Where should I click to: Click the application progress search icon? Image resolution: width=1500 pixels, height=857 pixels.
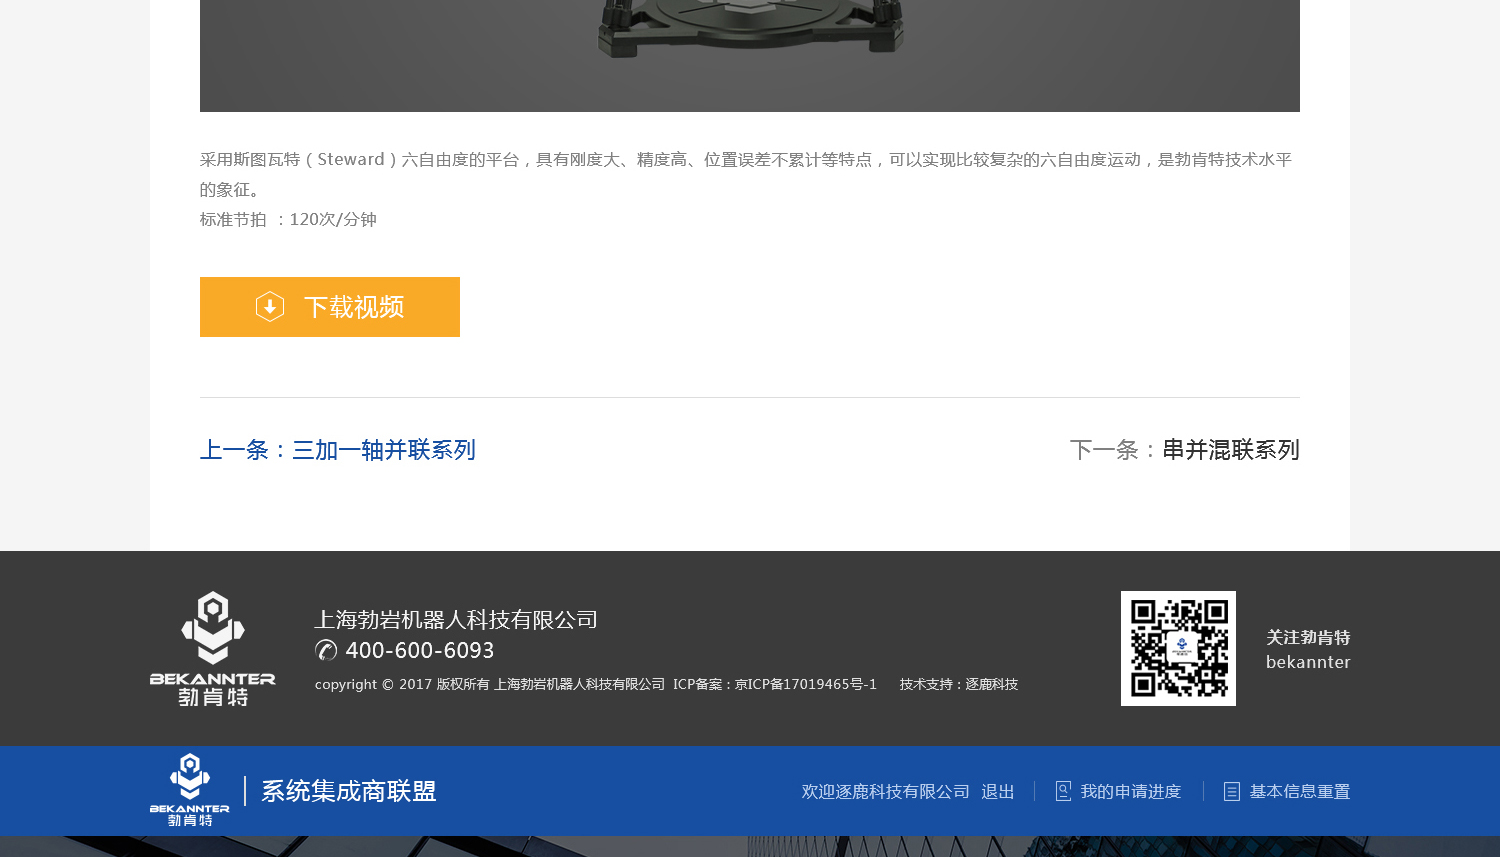1063,791
